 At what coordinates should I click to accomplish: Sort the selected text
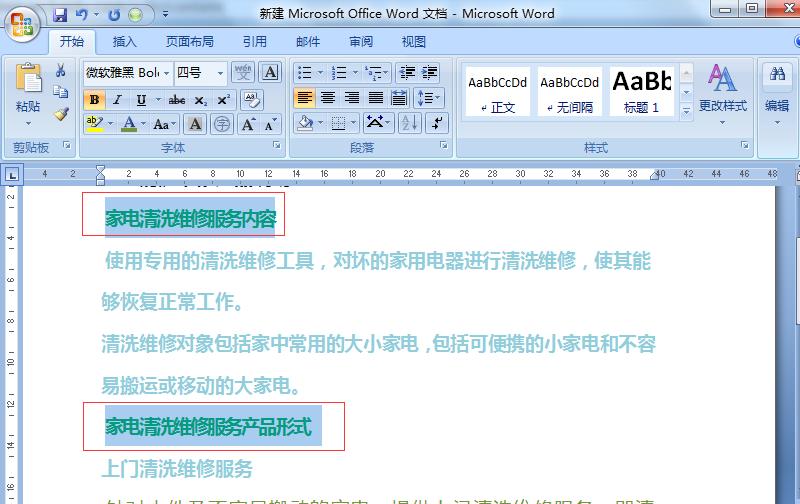tap(409, 123)
